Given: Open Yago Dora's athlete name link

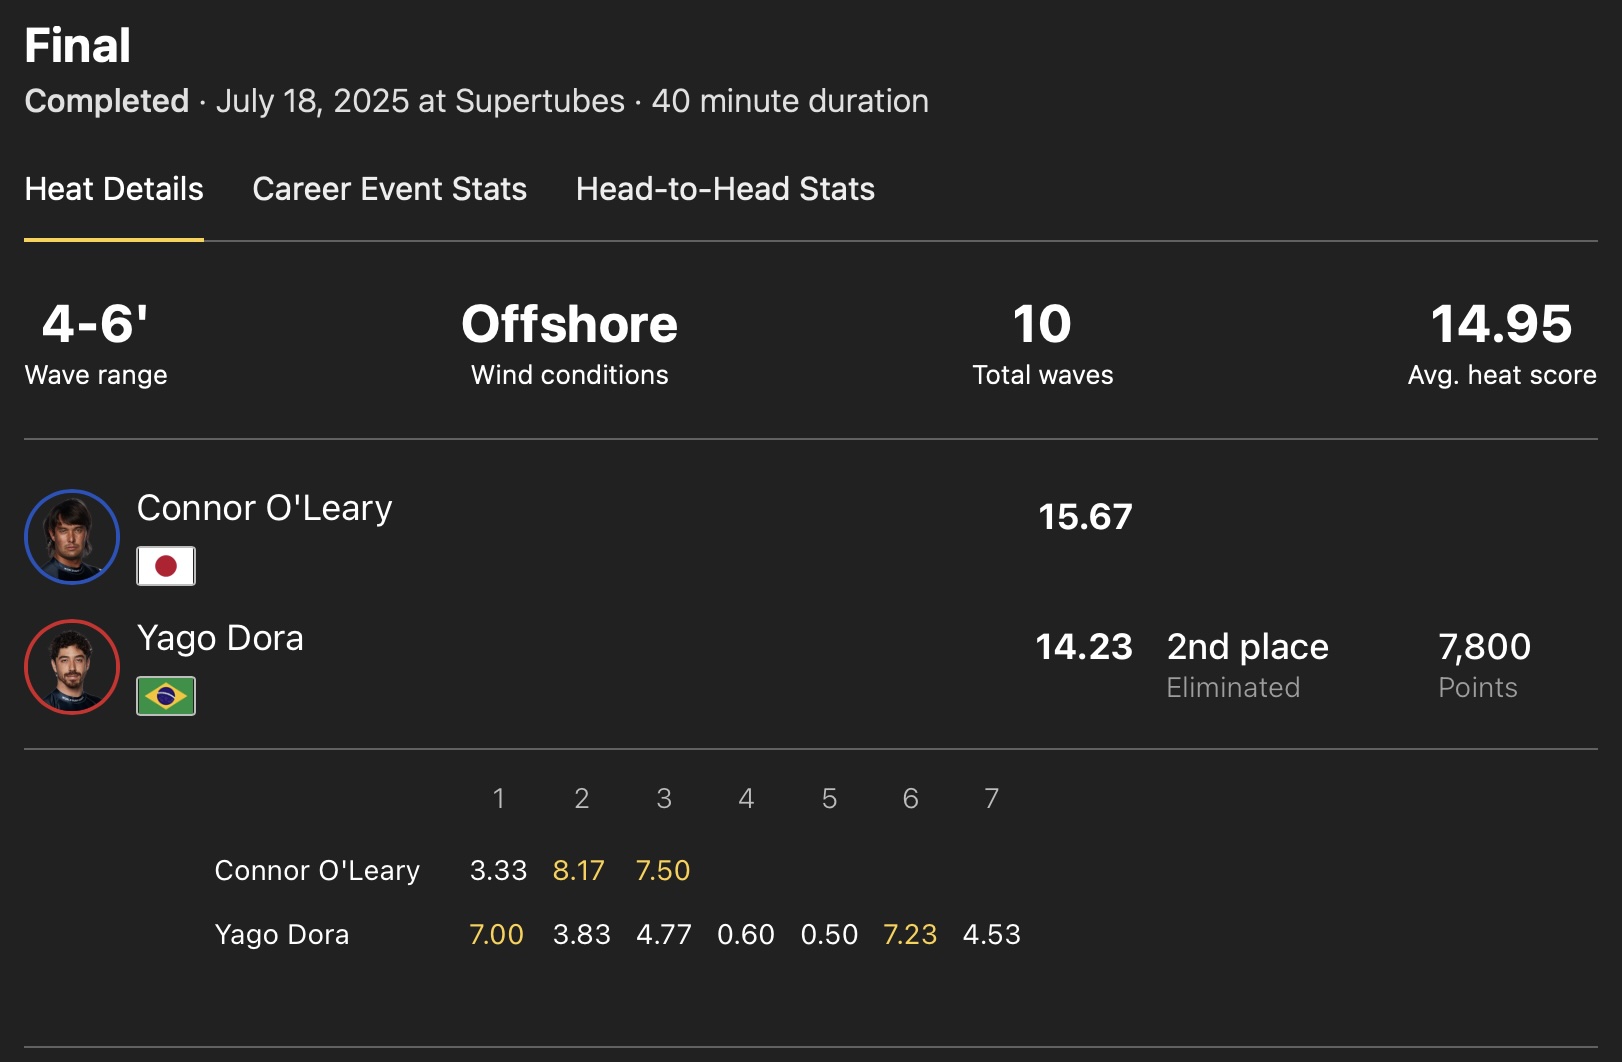Looking at the screenshot, I should (x=220, y=638).
